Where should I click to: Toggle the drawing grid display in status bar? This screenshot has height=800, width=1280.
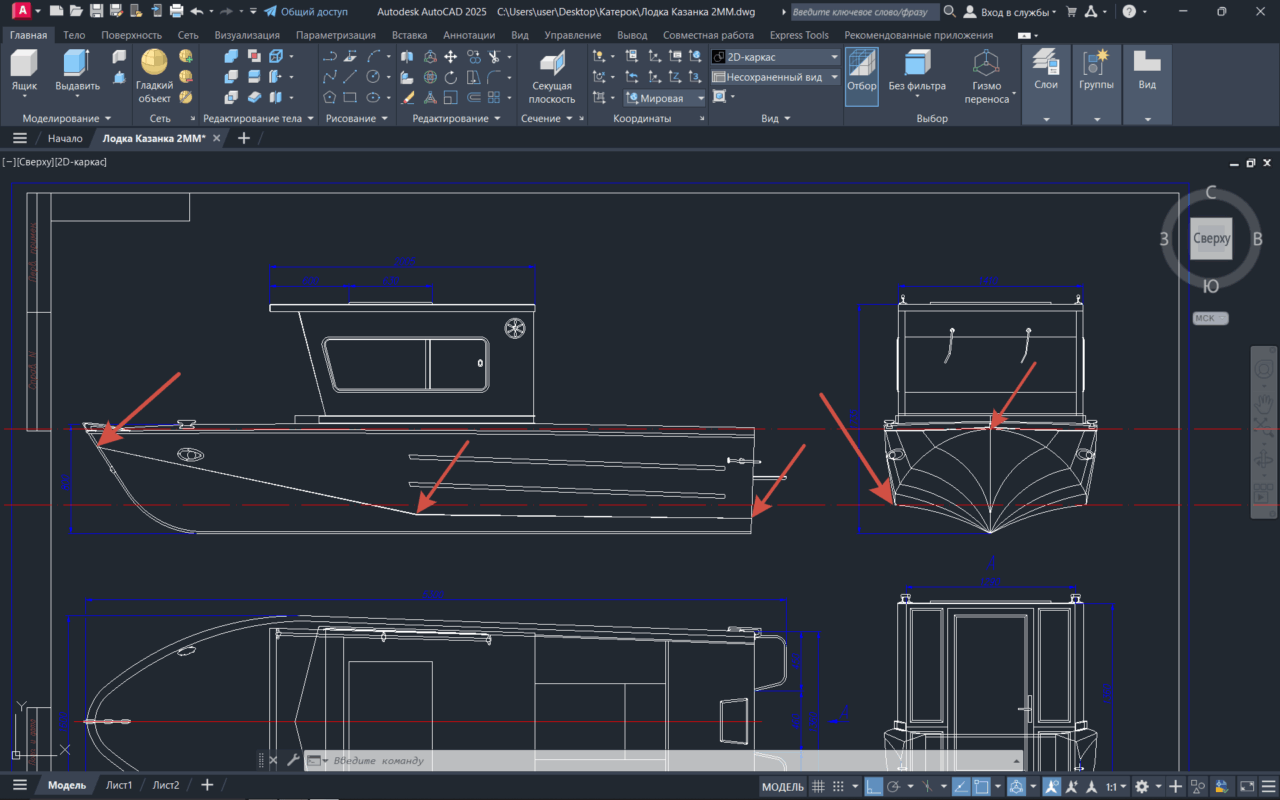818,787
